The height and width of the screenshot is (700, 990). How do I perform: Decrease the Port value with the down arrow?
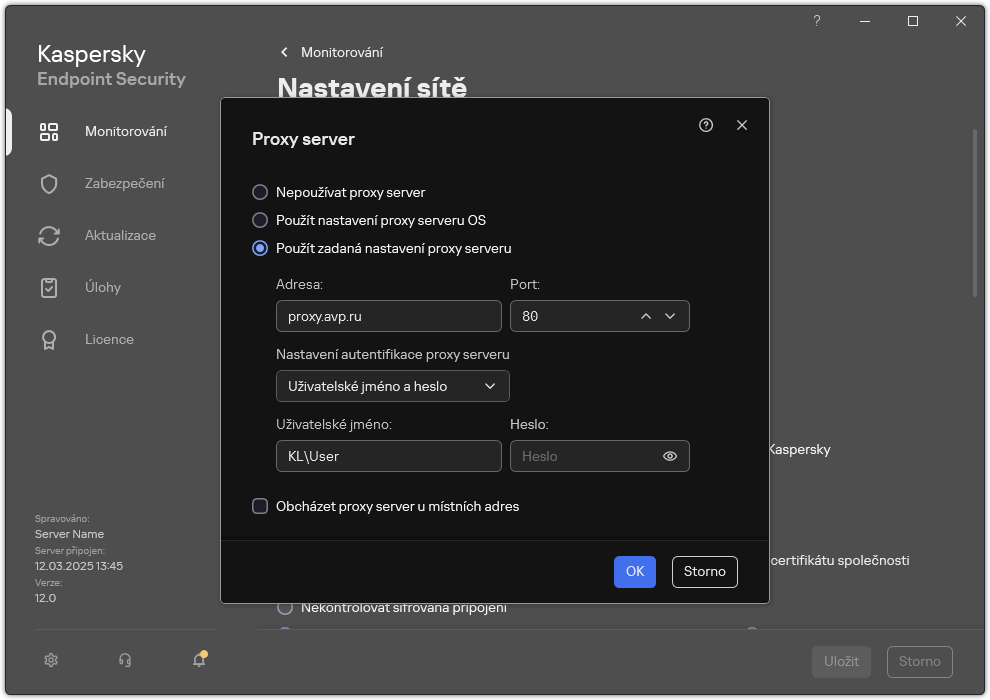671,316
